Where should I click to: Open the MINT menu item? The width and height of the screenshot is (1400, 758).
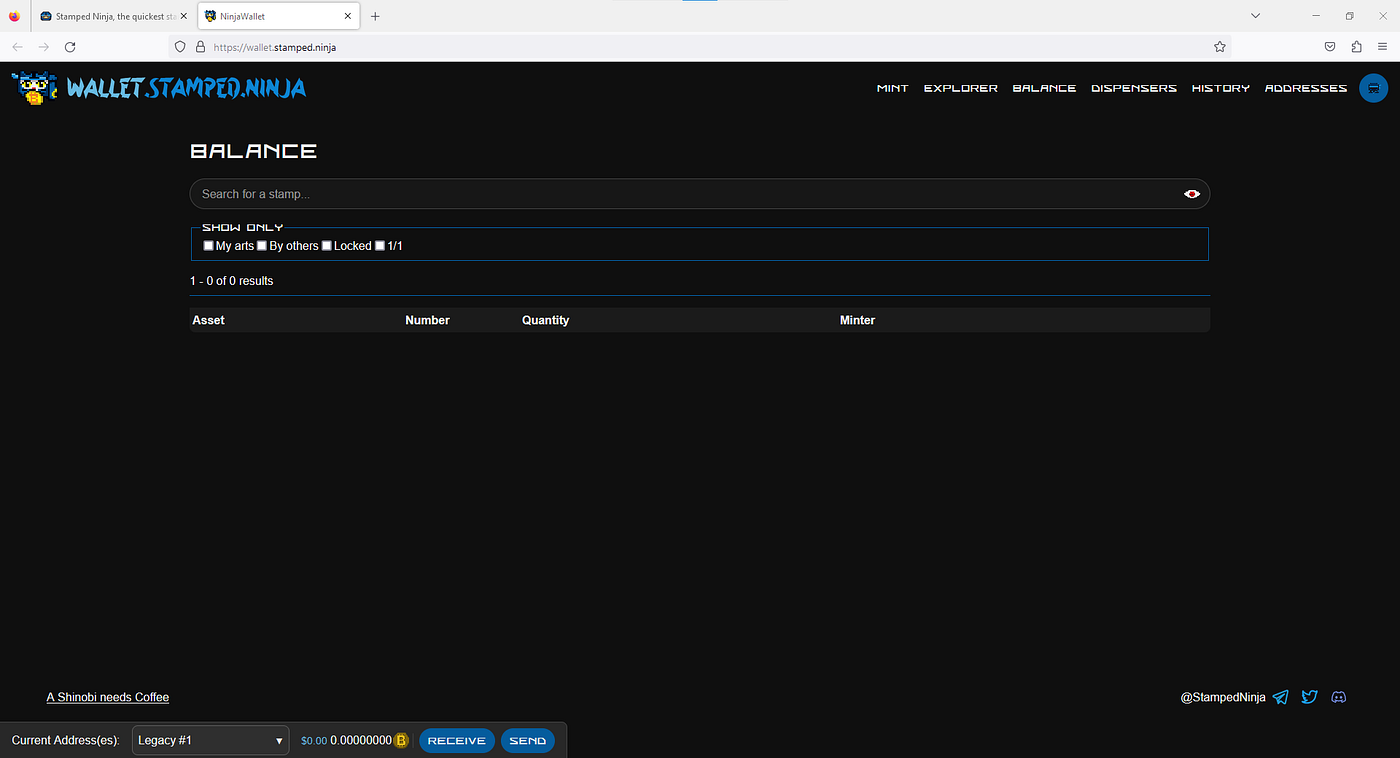coord(893,88)
